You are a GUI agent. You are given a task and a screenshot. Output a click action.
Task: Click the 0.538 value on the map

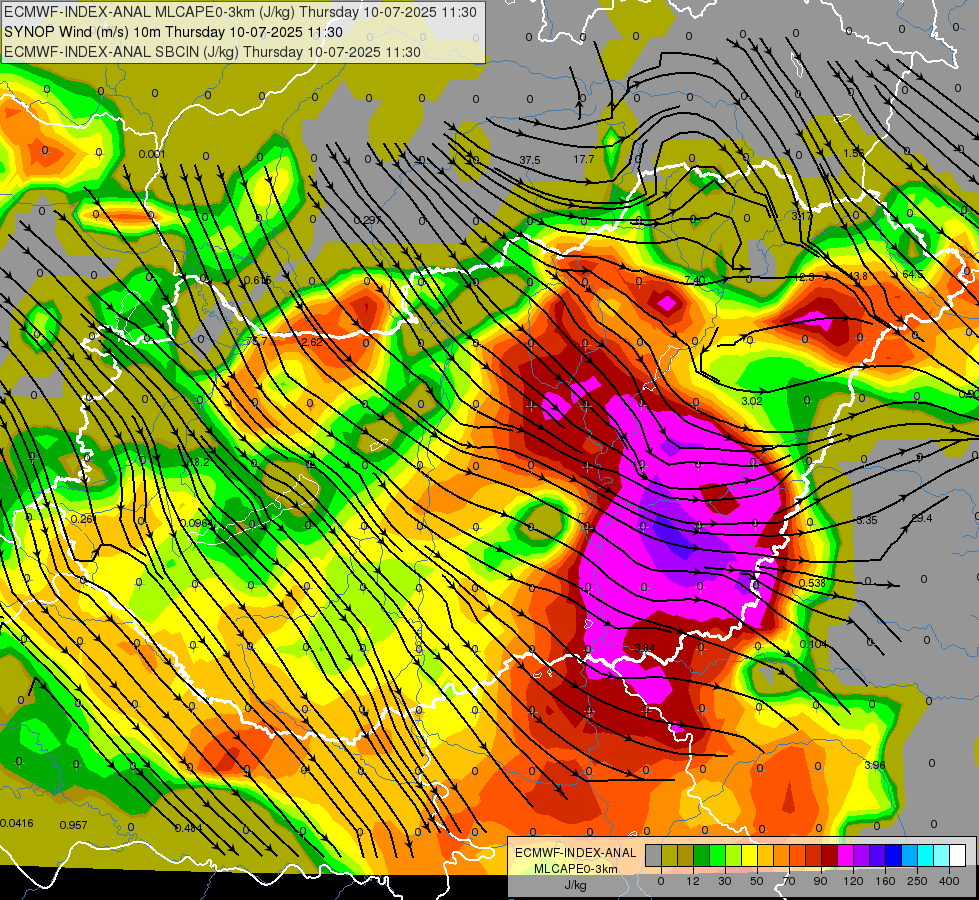click(812, 583)
